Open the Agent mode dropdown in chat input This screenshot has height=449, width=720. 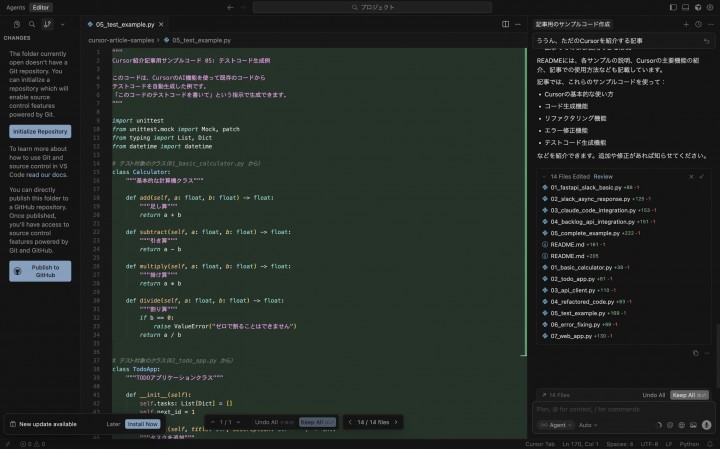click(x=555, y=424)
